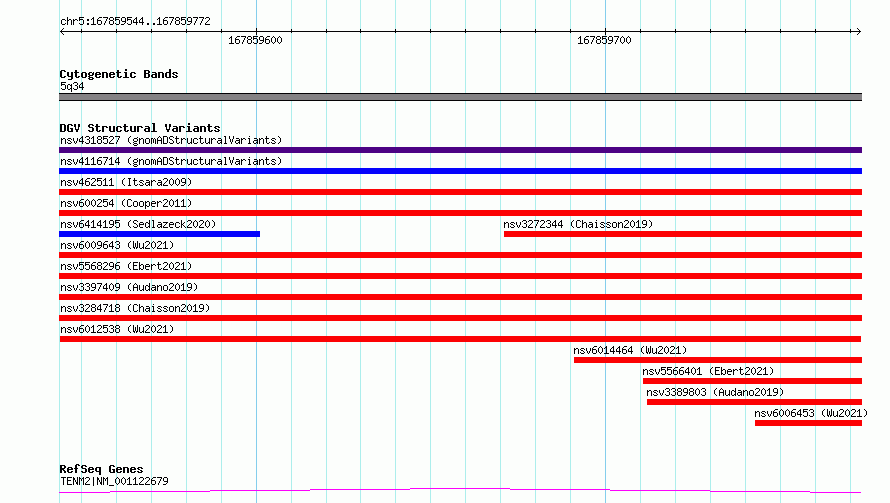Open variant nsv3272344 (Chaisson2019) label

(578, 224)
